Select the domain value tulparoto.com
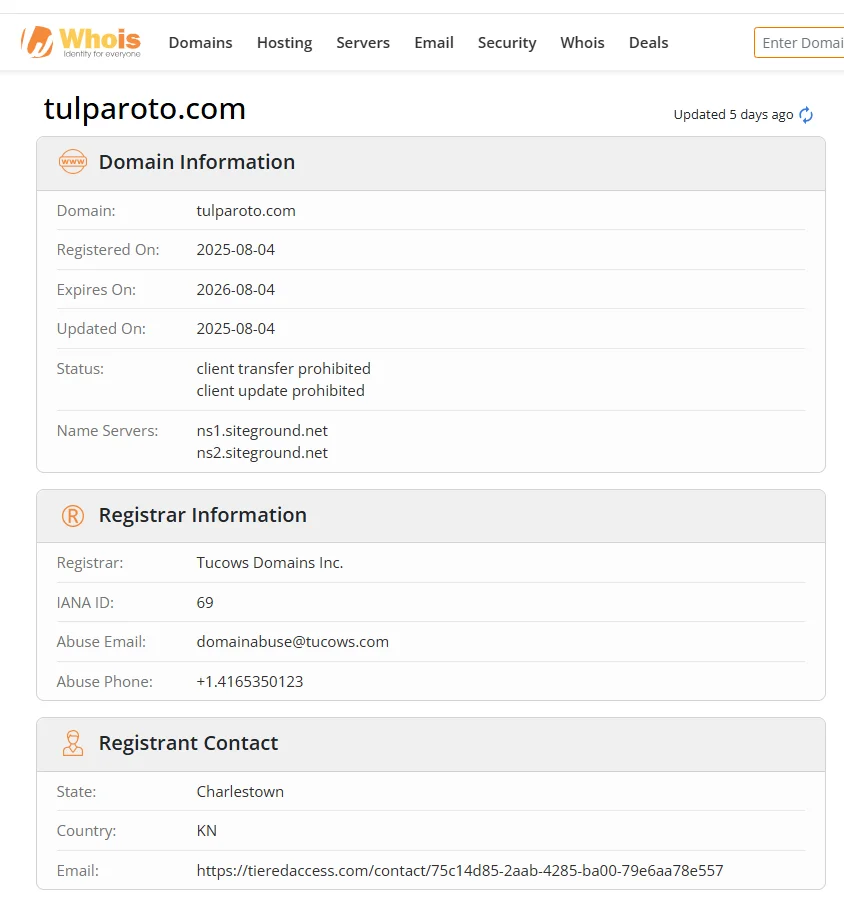 point(246,210)
